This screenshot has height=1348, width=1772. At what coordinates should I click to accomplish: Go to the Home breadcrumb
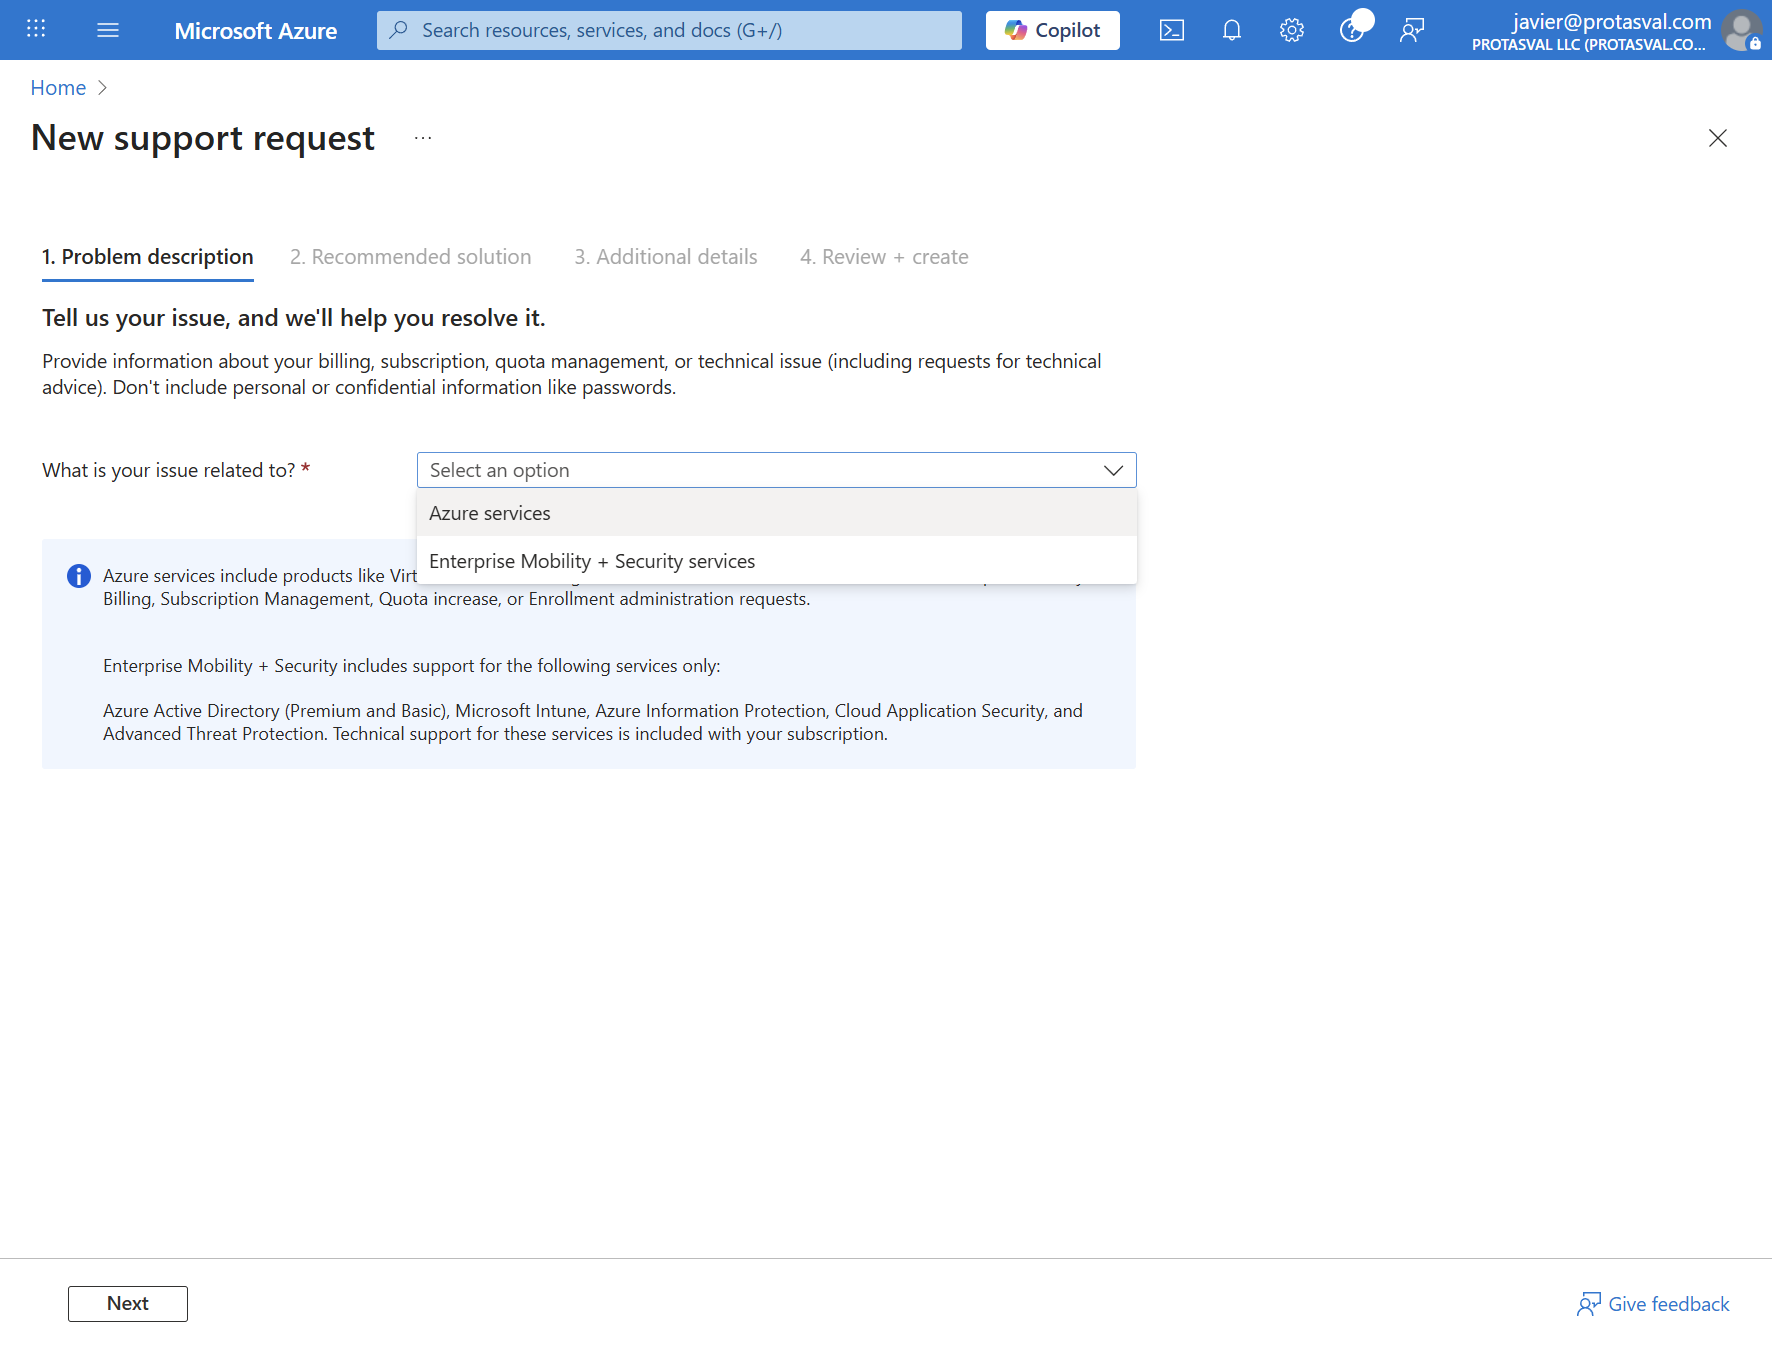point(58,88)
